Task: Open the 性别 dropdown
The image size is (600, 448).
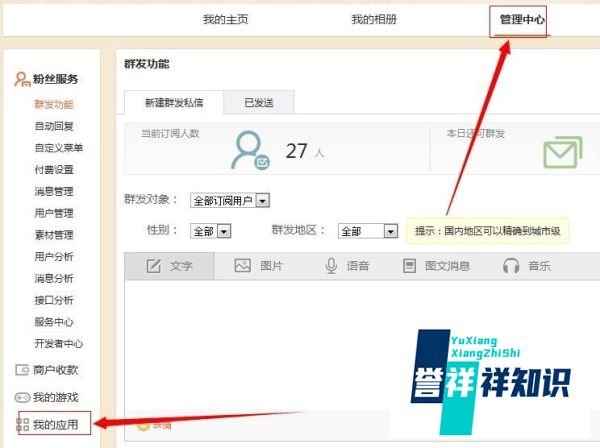Action: 210,231
